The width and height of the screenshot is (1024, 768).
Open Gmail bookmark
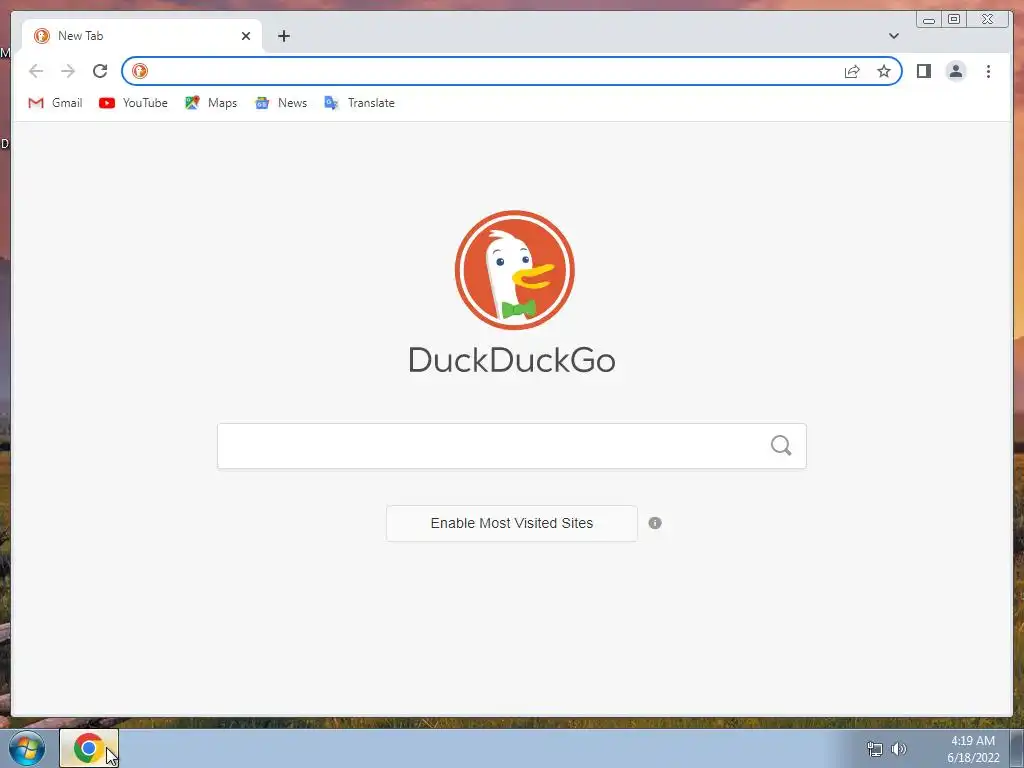tap(56, 103)
